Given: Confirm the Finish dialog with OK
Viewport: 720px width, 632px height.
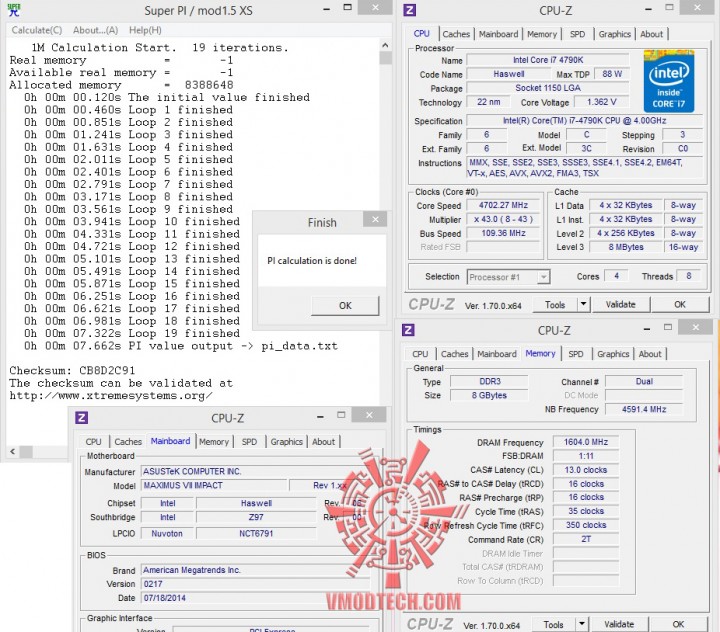Looking at the screenshot, I should tap(345, 305).
